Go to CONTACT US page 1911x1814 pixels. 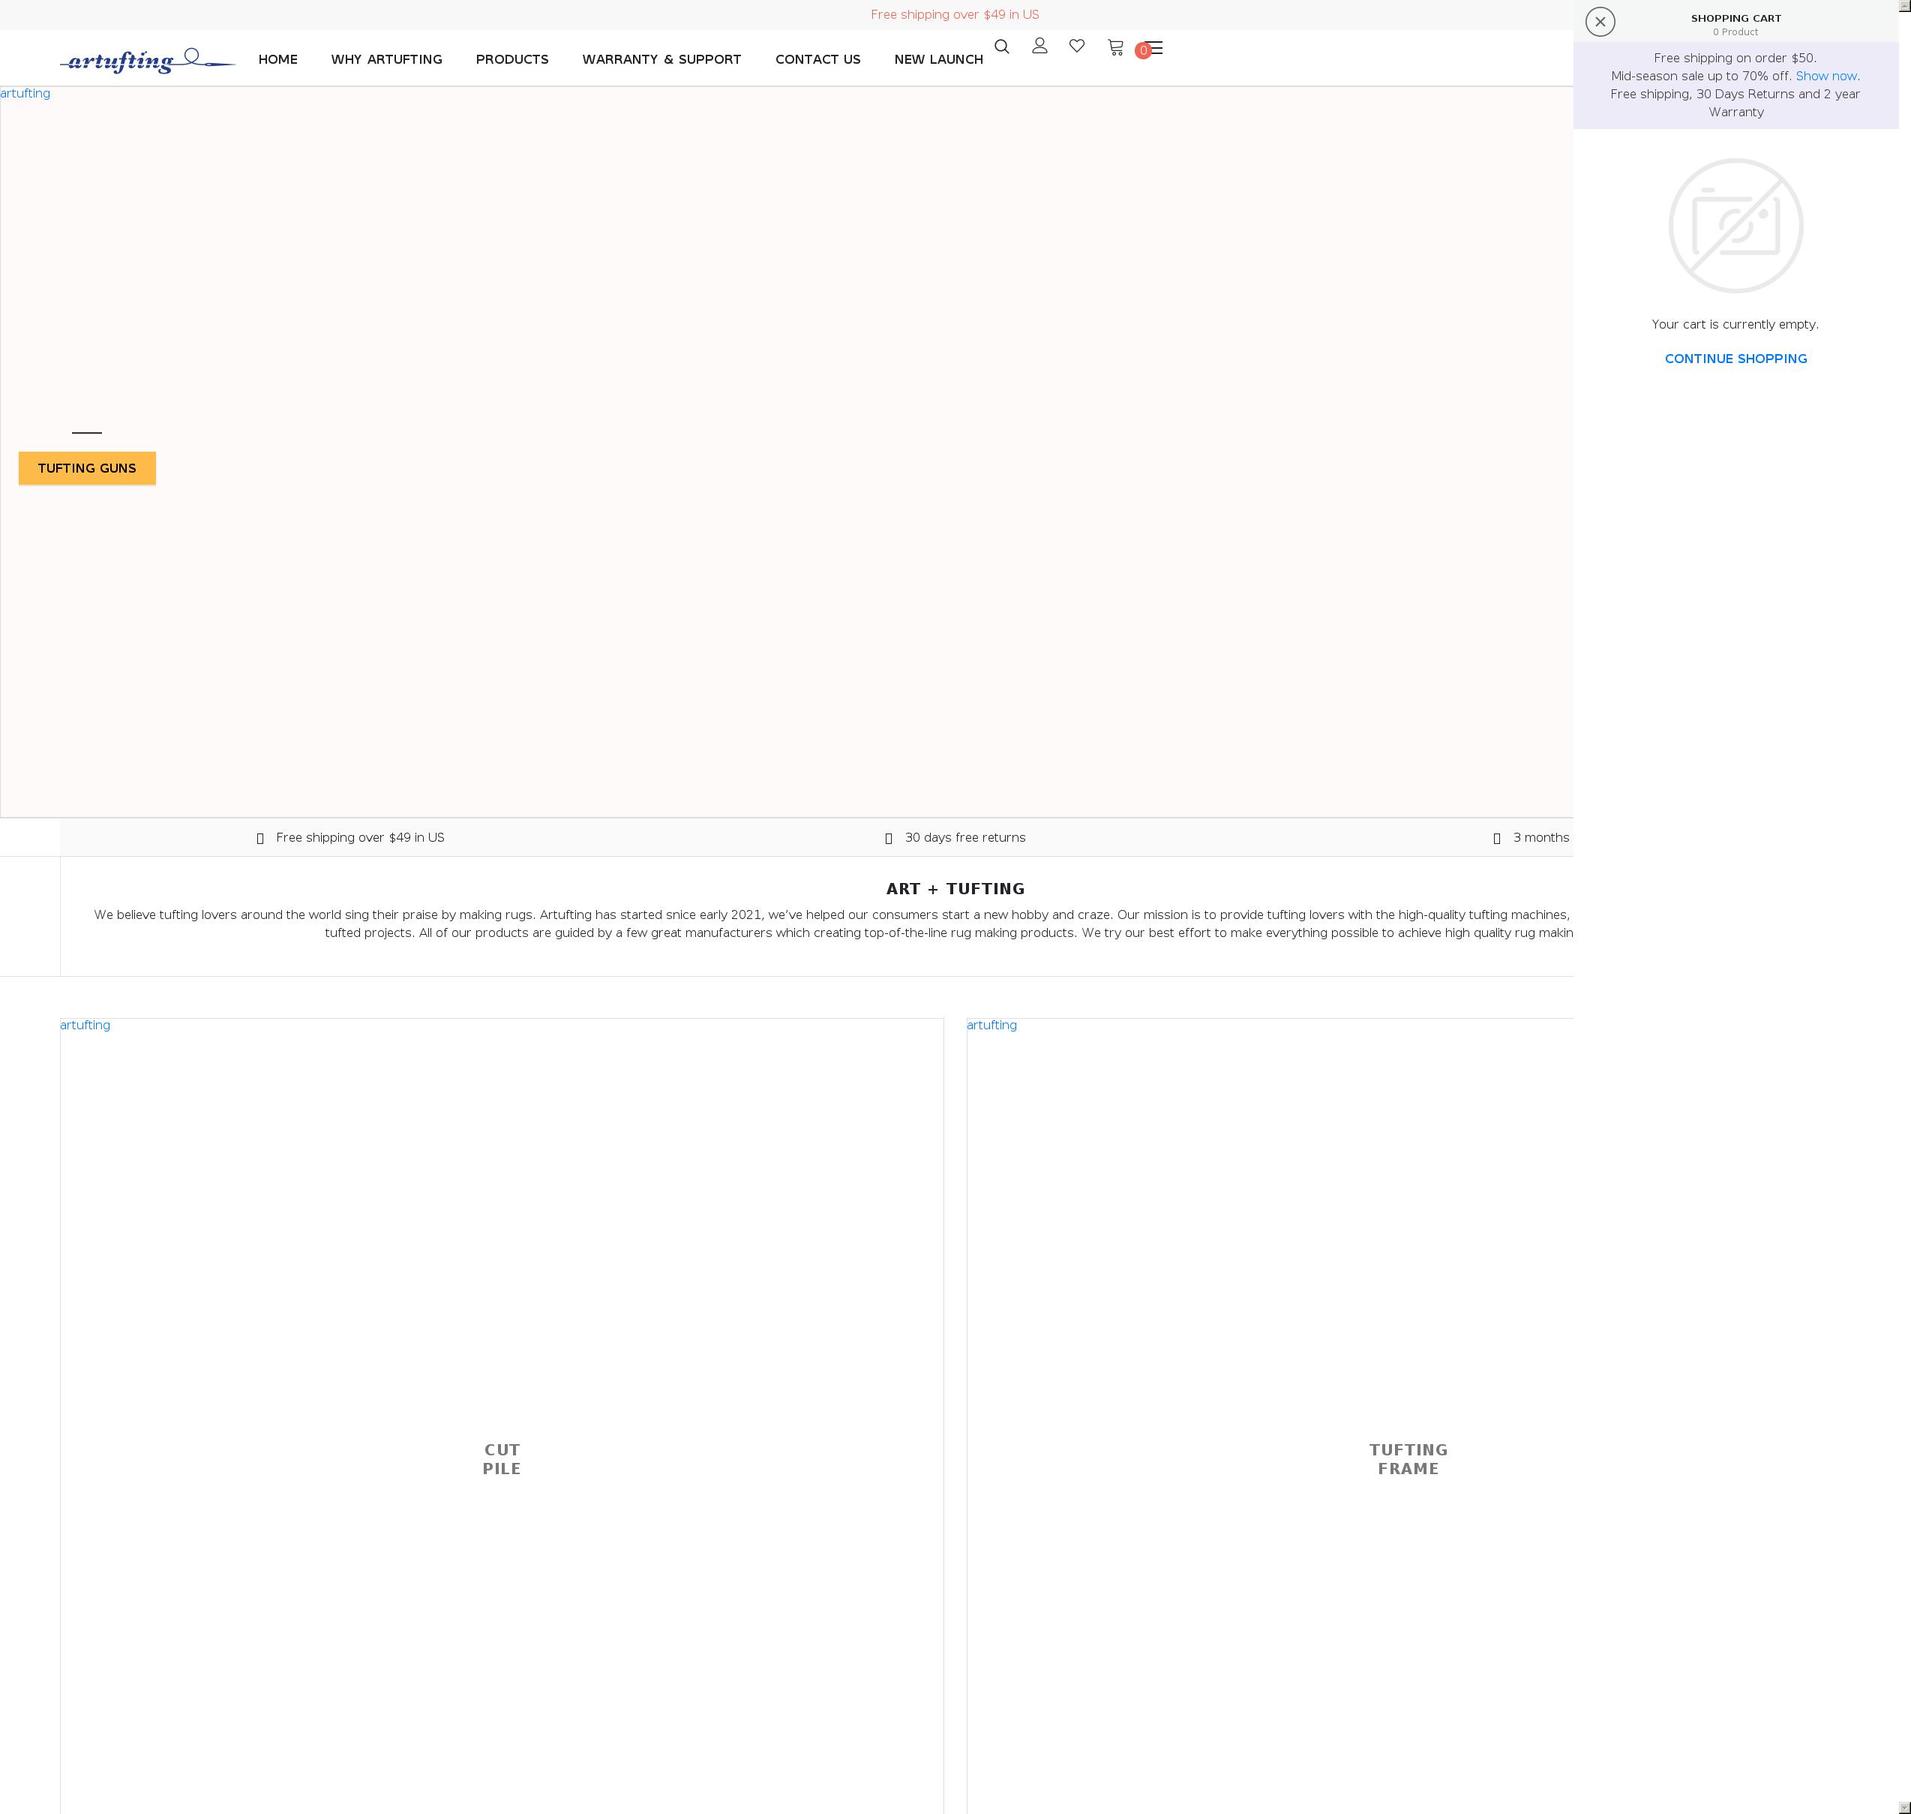[x=817, y=59]
